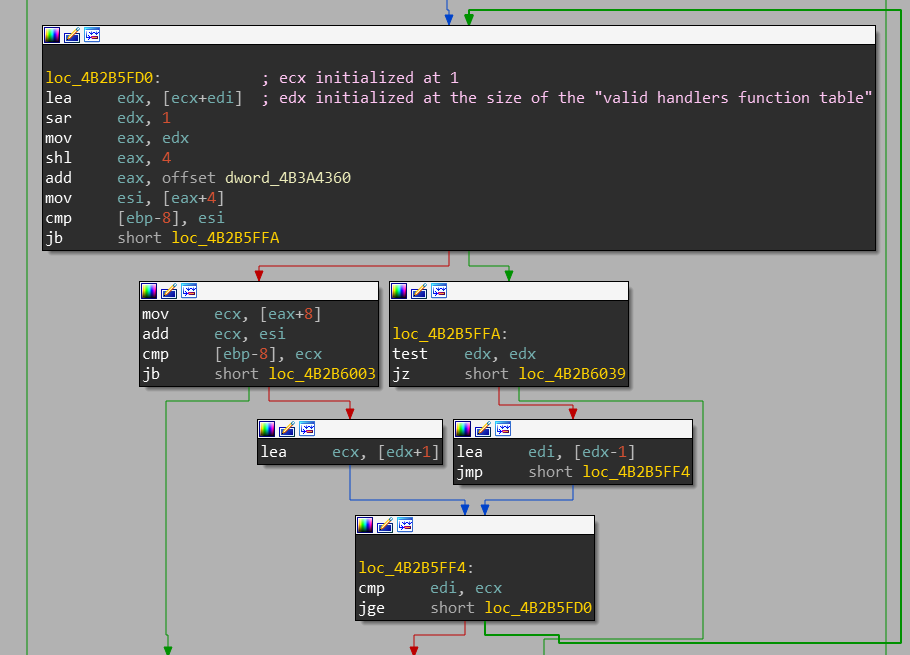
Task: Click the color icon on loc_4B2B5FD0 node
Action: [52, 35]
